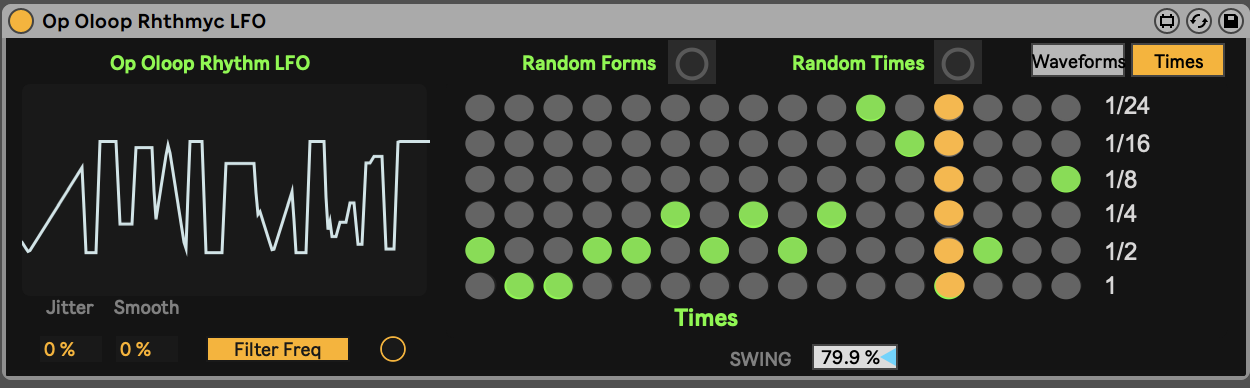
Task: Toggle the device activator in title bar
Action: 20,21
